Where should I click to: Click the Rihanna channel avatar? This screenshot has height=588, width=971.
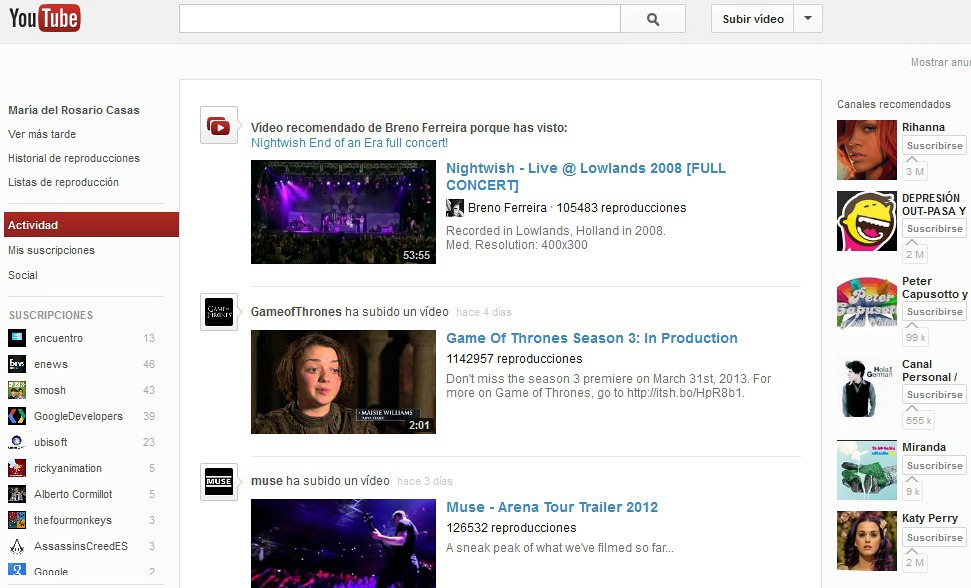point(866,150)
